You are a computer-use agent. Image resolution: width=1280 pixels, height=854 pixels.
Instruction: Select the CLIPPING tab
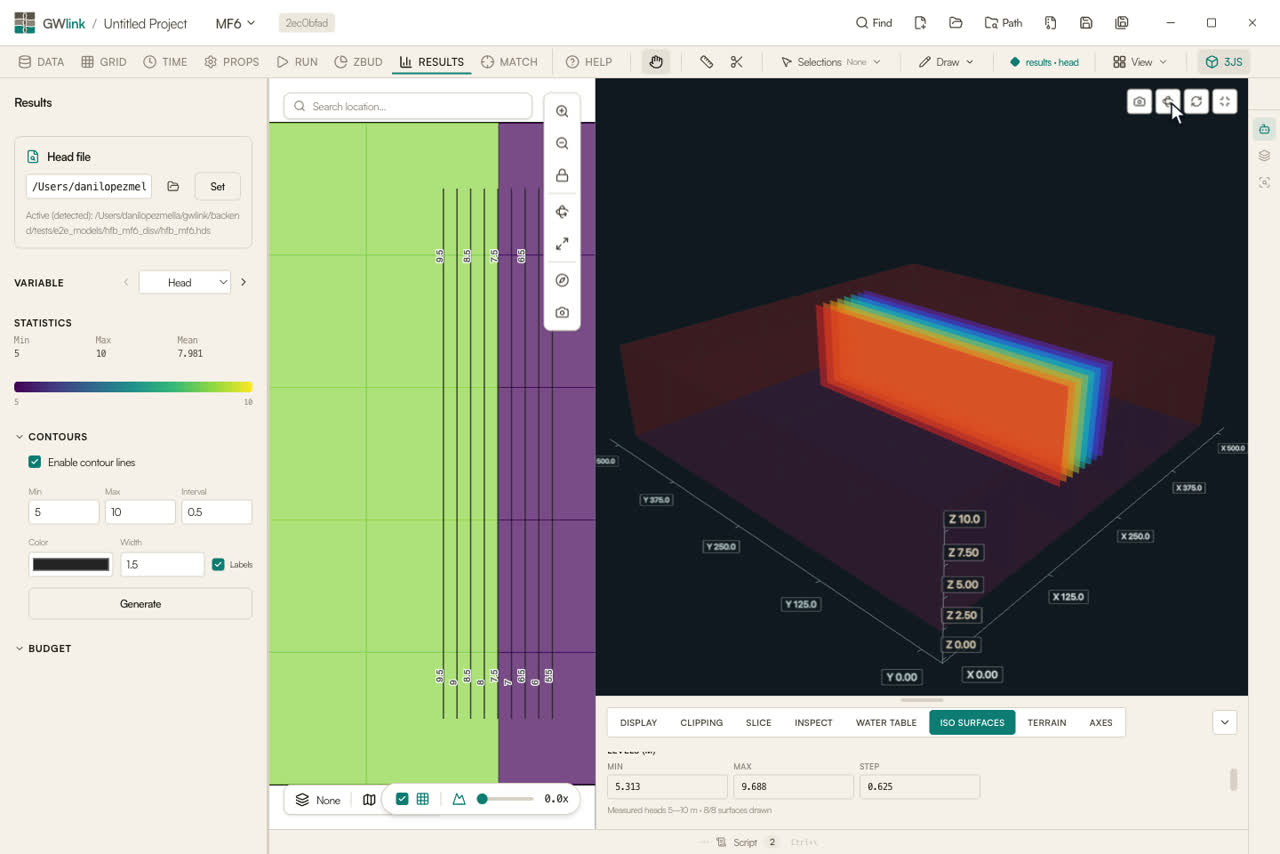point(701,723)
